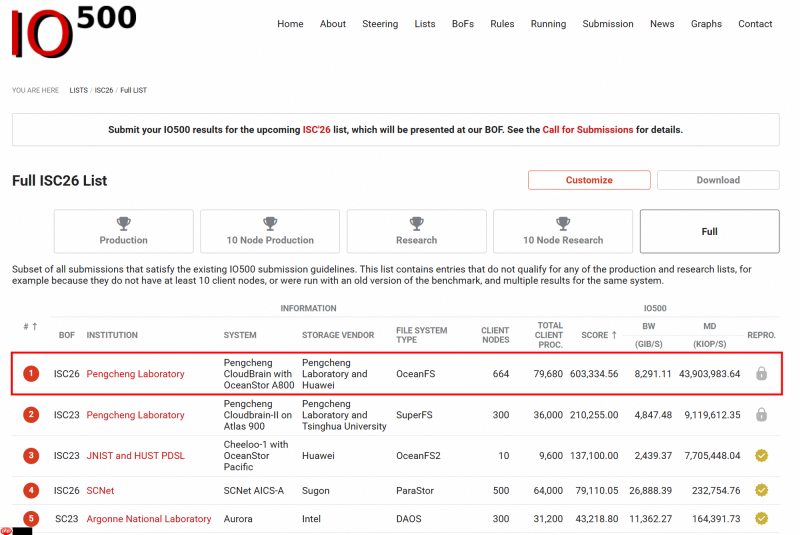
Task: Click the Sugon storage vendor cell
Action: [316, 490]
